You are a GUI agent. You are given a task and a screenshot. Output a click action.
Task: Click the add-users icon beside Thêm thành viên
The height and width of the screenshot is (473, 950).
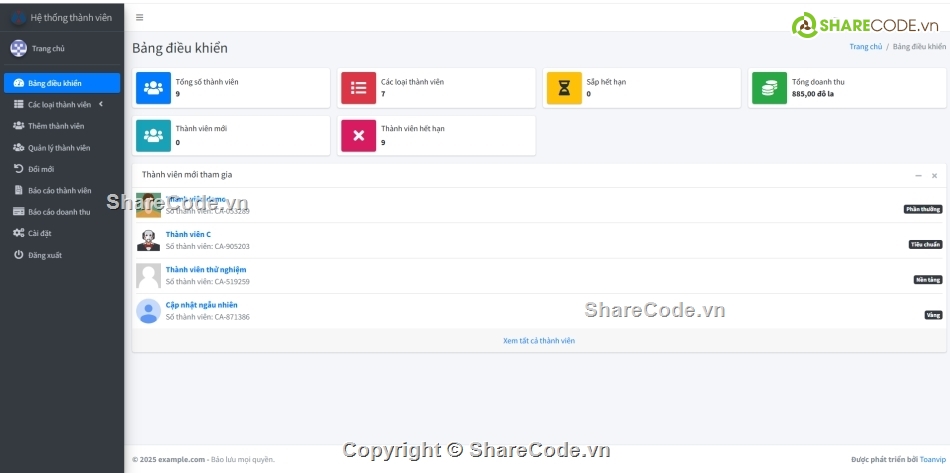click(19, 126)
